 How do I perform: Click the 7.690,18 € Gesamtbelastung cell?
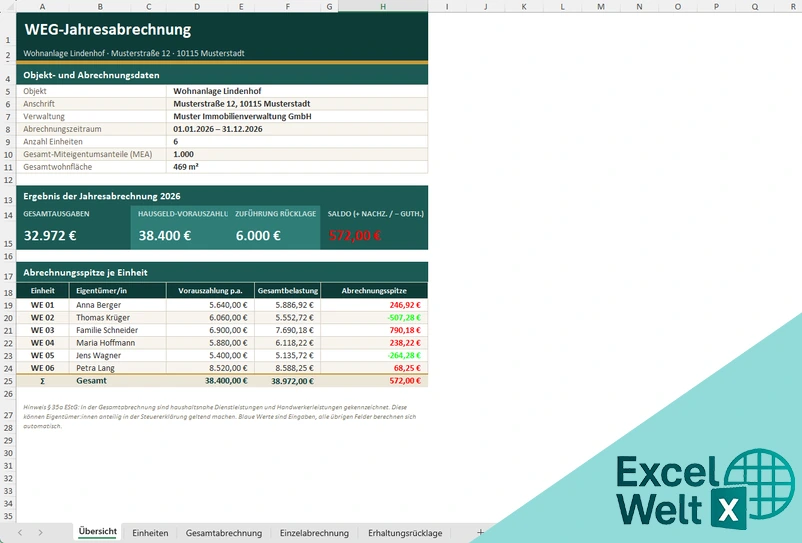click(x=287, y=330)
